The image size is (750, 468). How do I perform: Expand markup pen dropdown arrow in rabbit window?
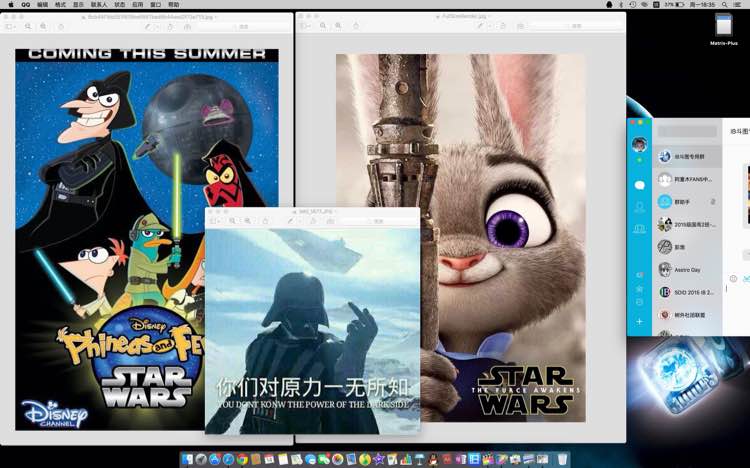(x=489, y=26)
